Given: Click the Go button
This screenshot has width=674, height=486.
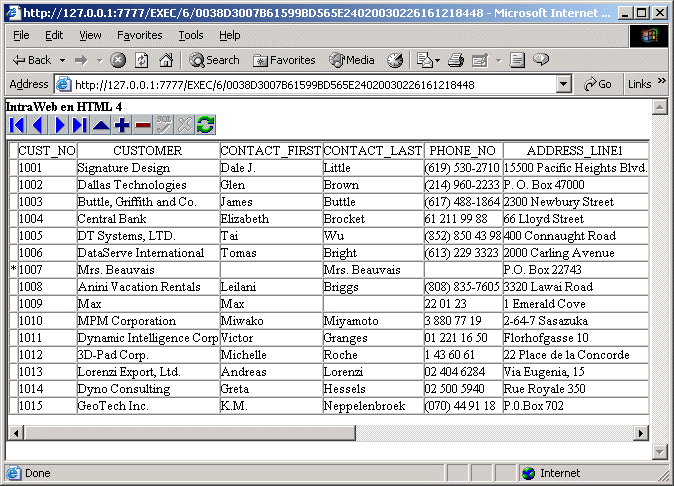Looking at the screenshot, I should pos(599,84).
